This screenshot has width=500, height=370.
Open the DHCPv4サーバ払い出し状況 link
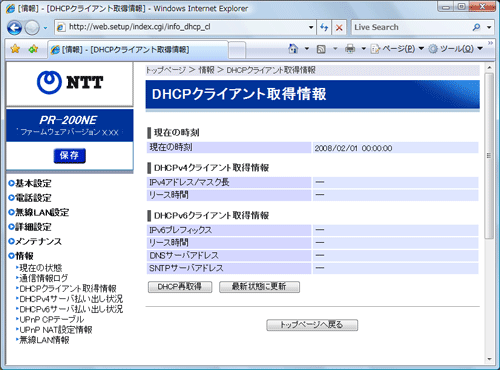coord(71,299)
